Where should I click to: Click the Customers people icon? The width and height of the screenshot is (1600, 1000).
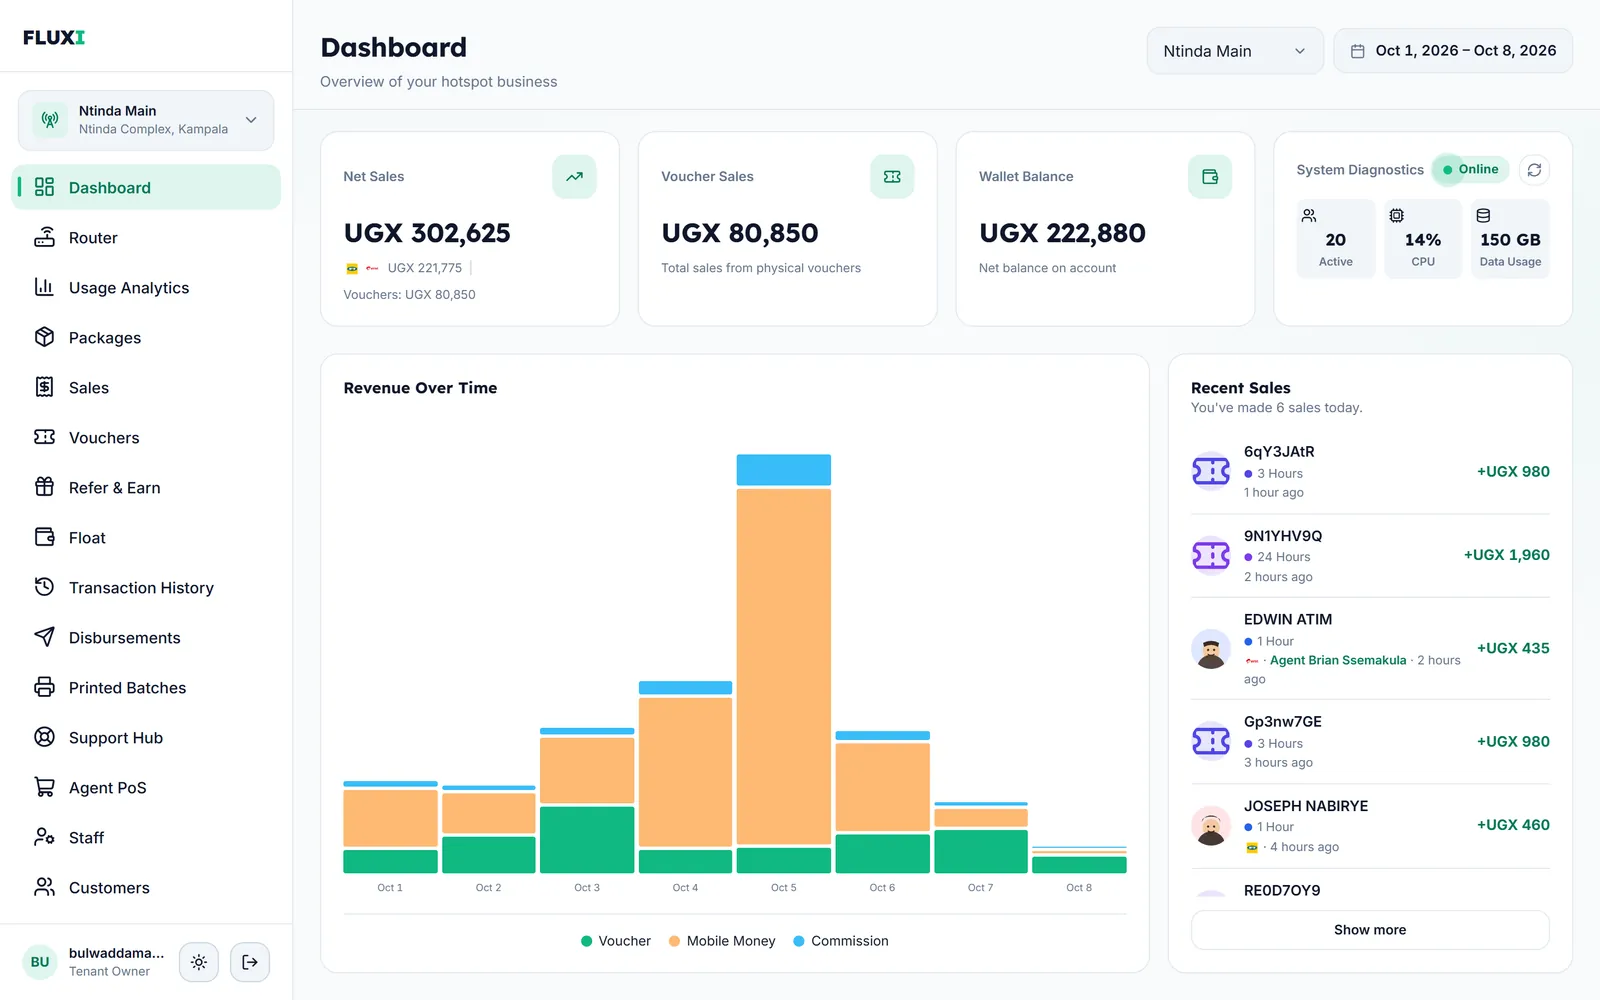(44, 887)
